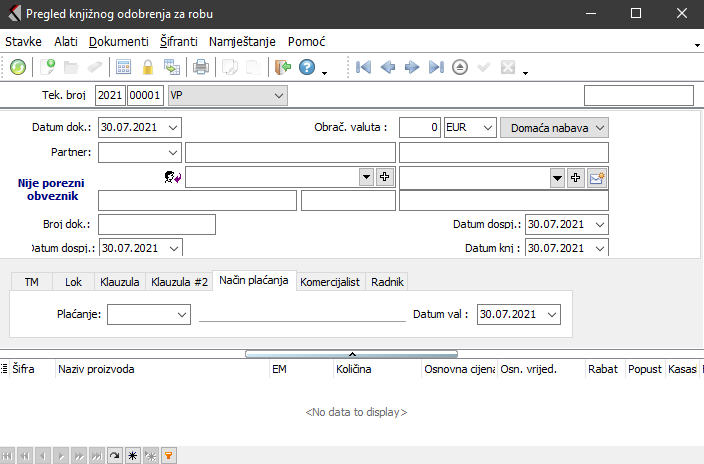This screenshot has height=464, width=704.
Task: Open help with blue question mark icon
Action: click(307, 67)
